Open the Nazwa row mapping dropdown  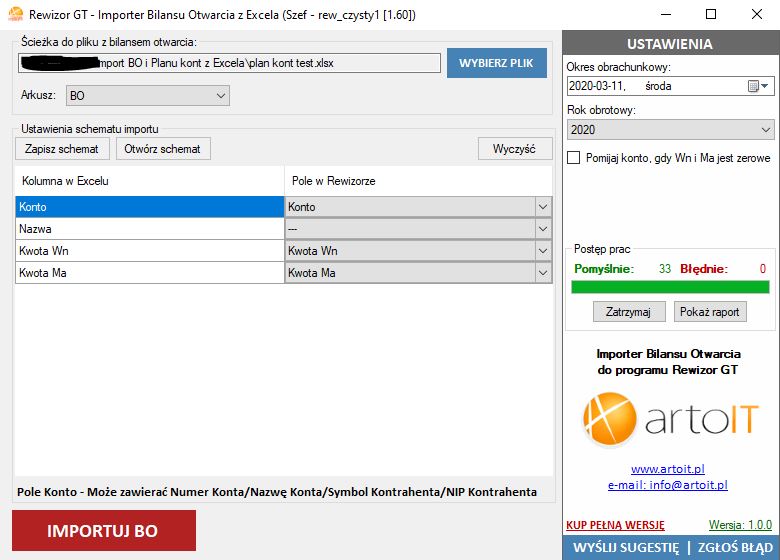[x=543, y=229]
